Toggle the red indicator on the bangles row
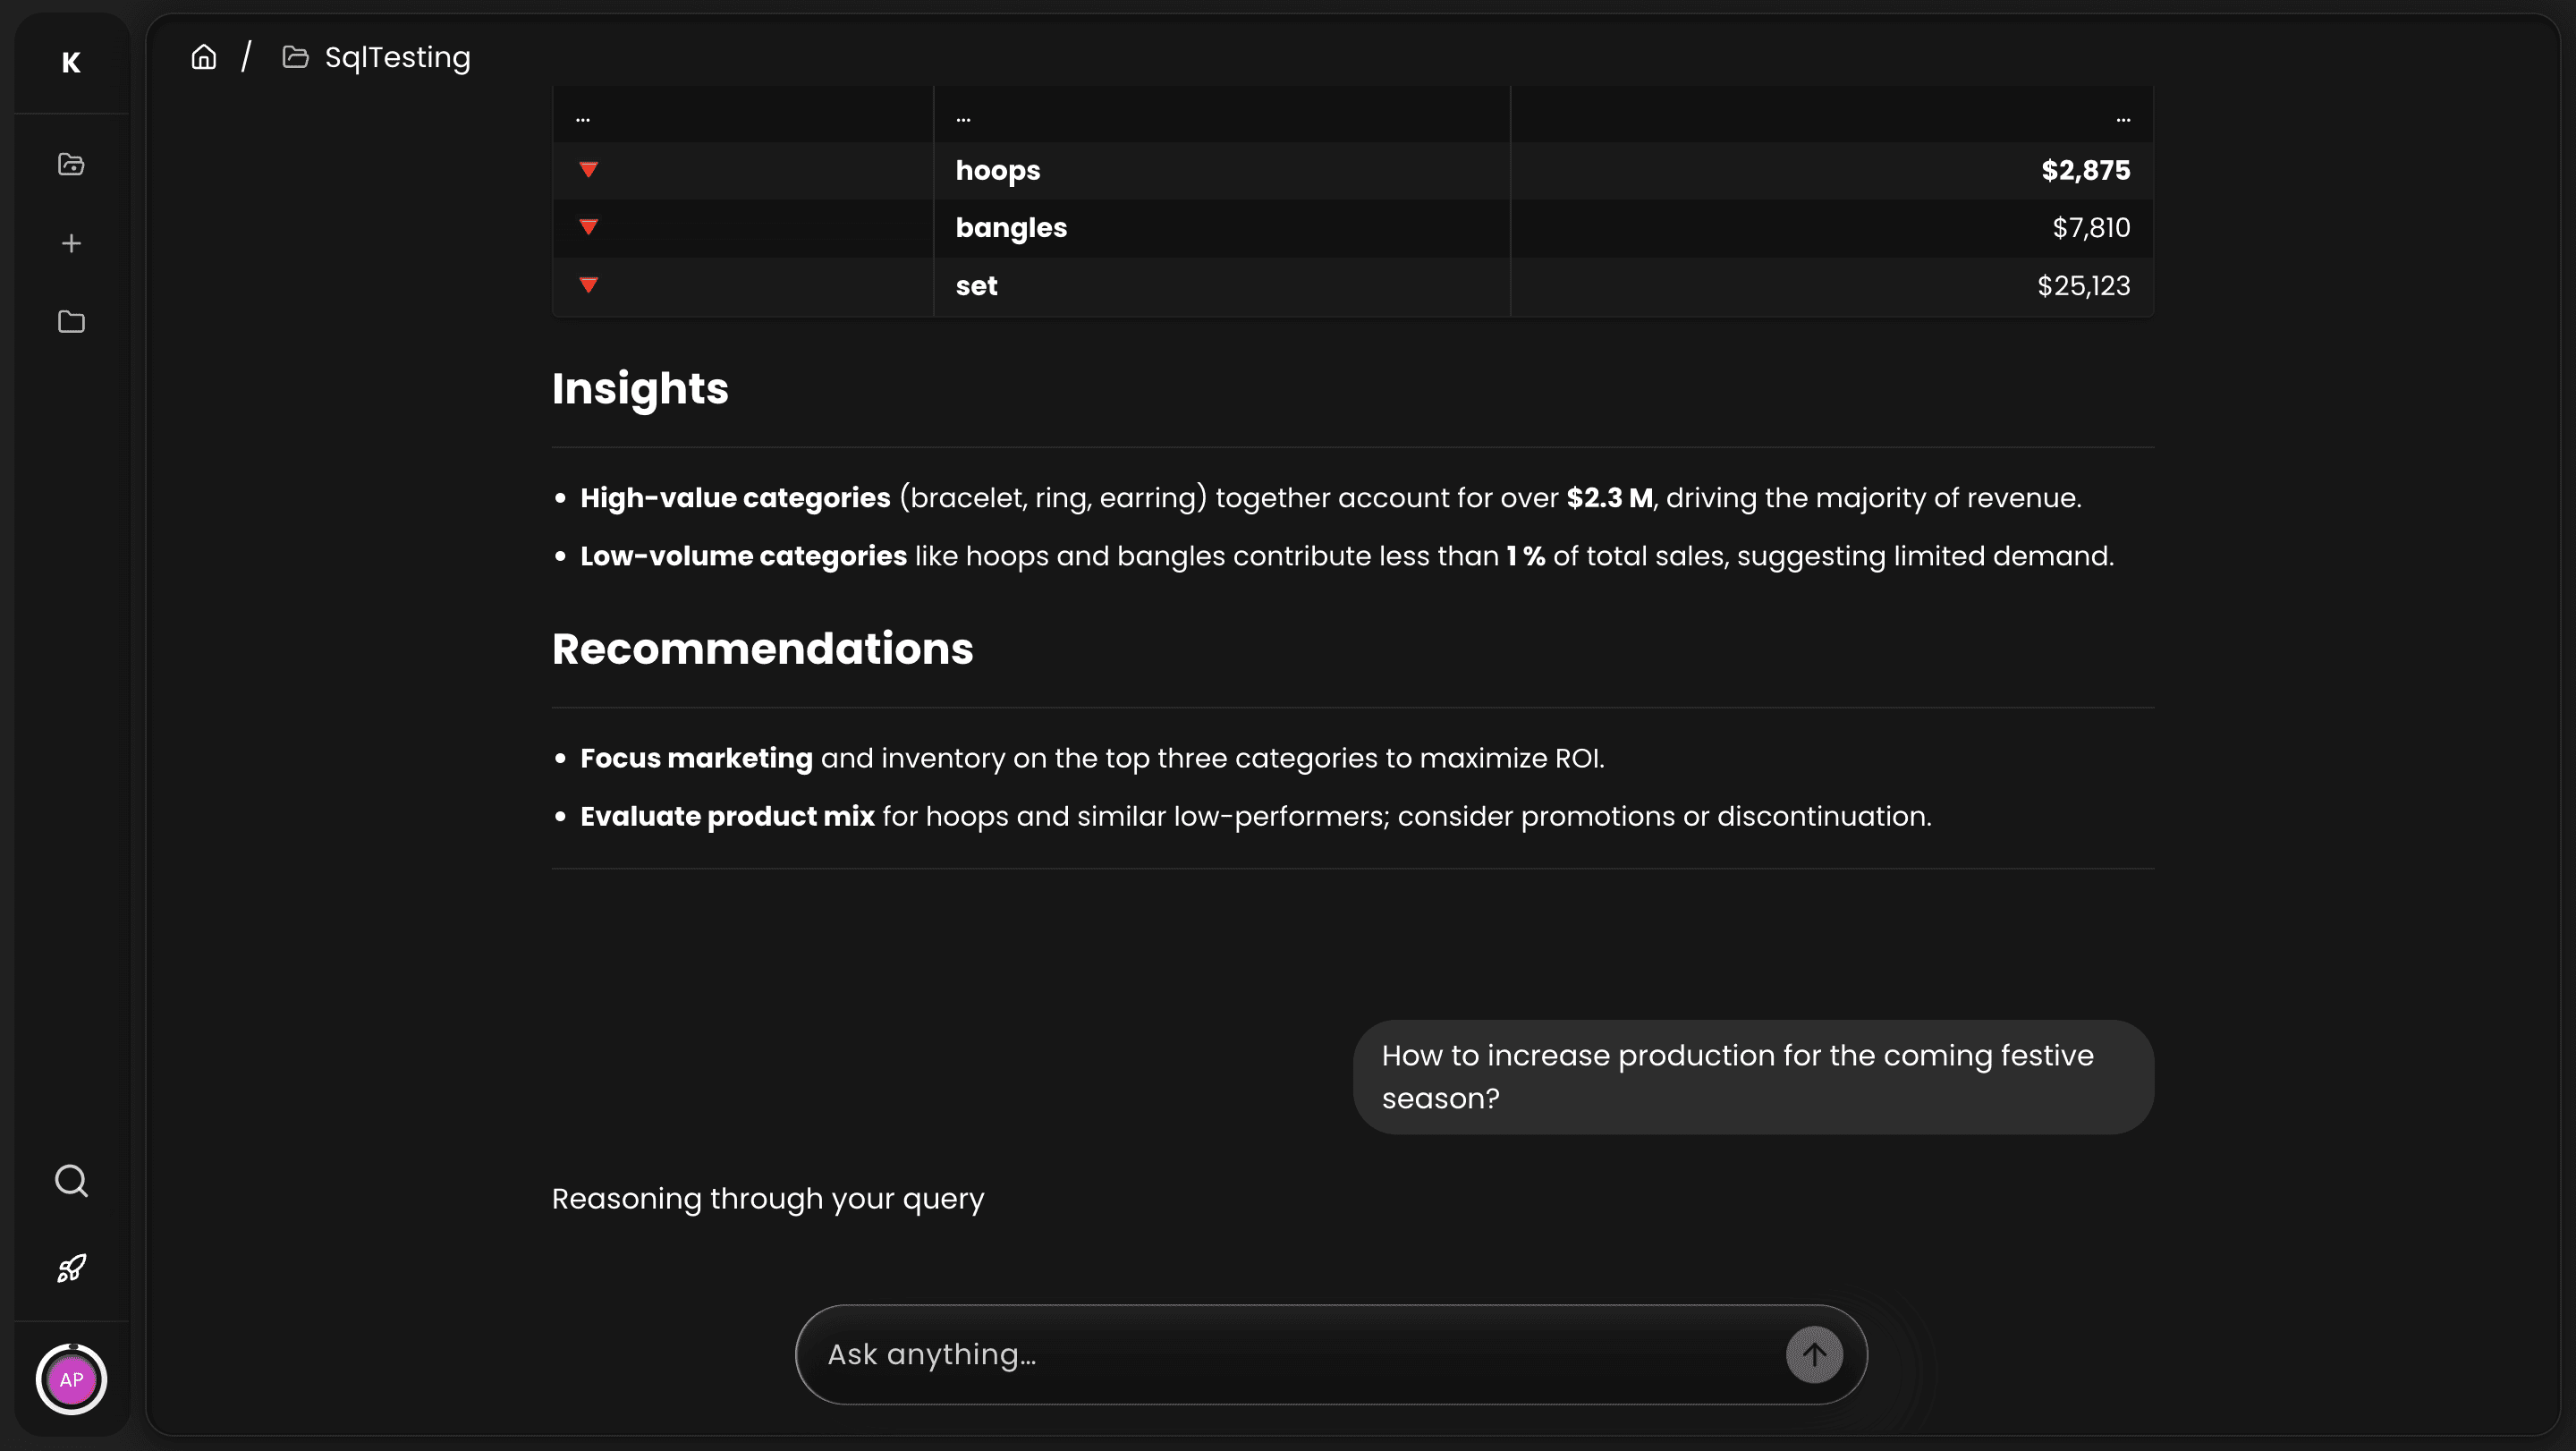 (588, 227)
